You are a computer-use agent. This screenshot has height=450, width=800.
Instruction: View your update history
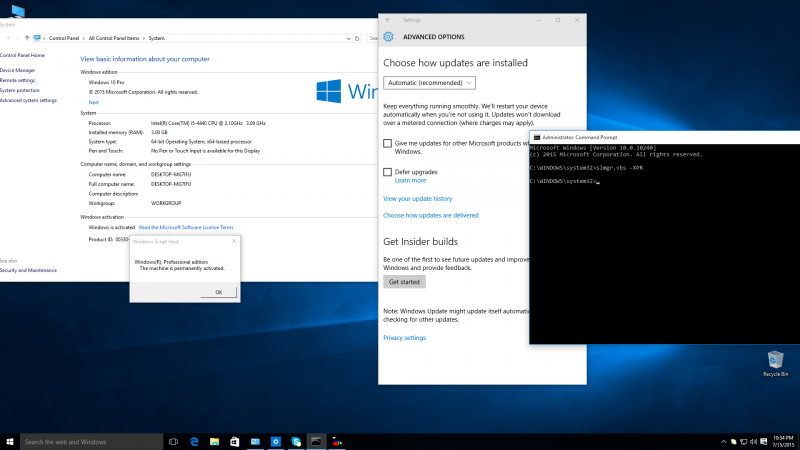pos(417,199)
